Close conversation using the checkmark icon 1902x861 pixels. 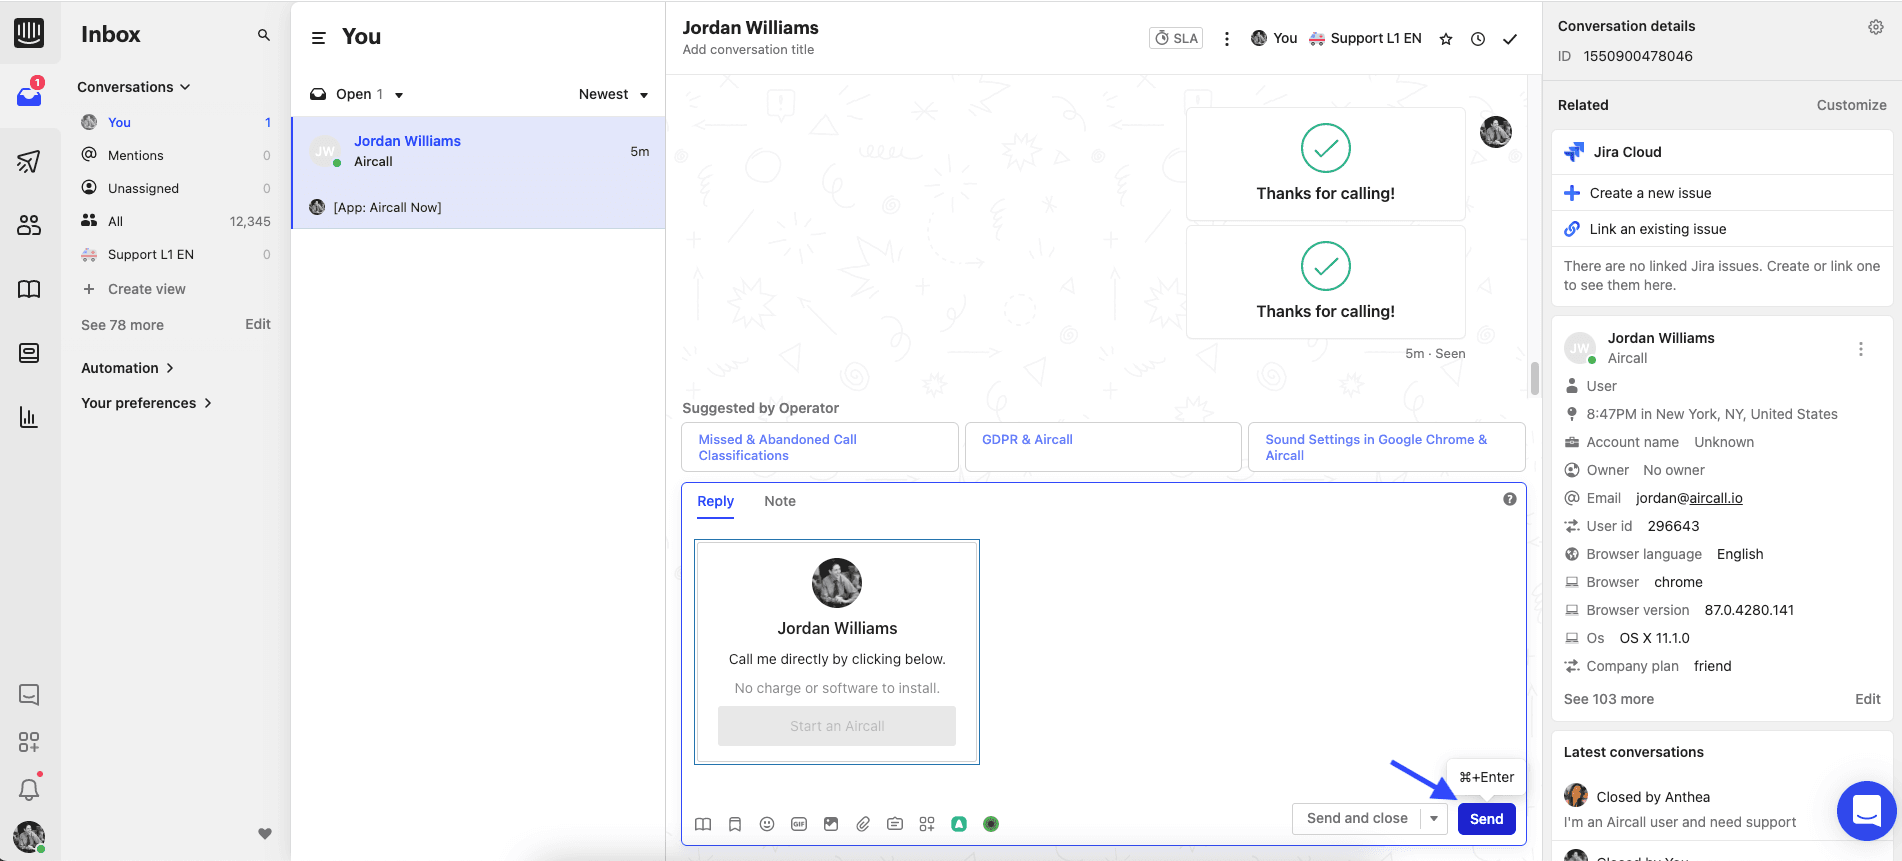pyautogui.click(x=1510, y=39)
